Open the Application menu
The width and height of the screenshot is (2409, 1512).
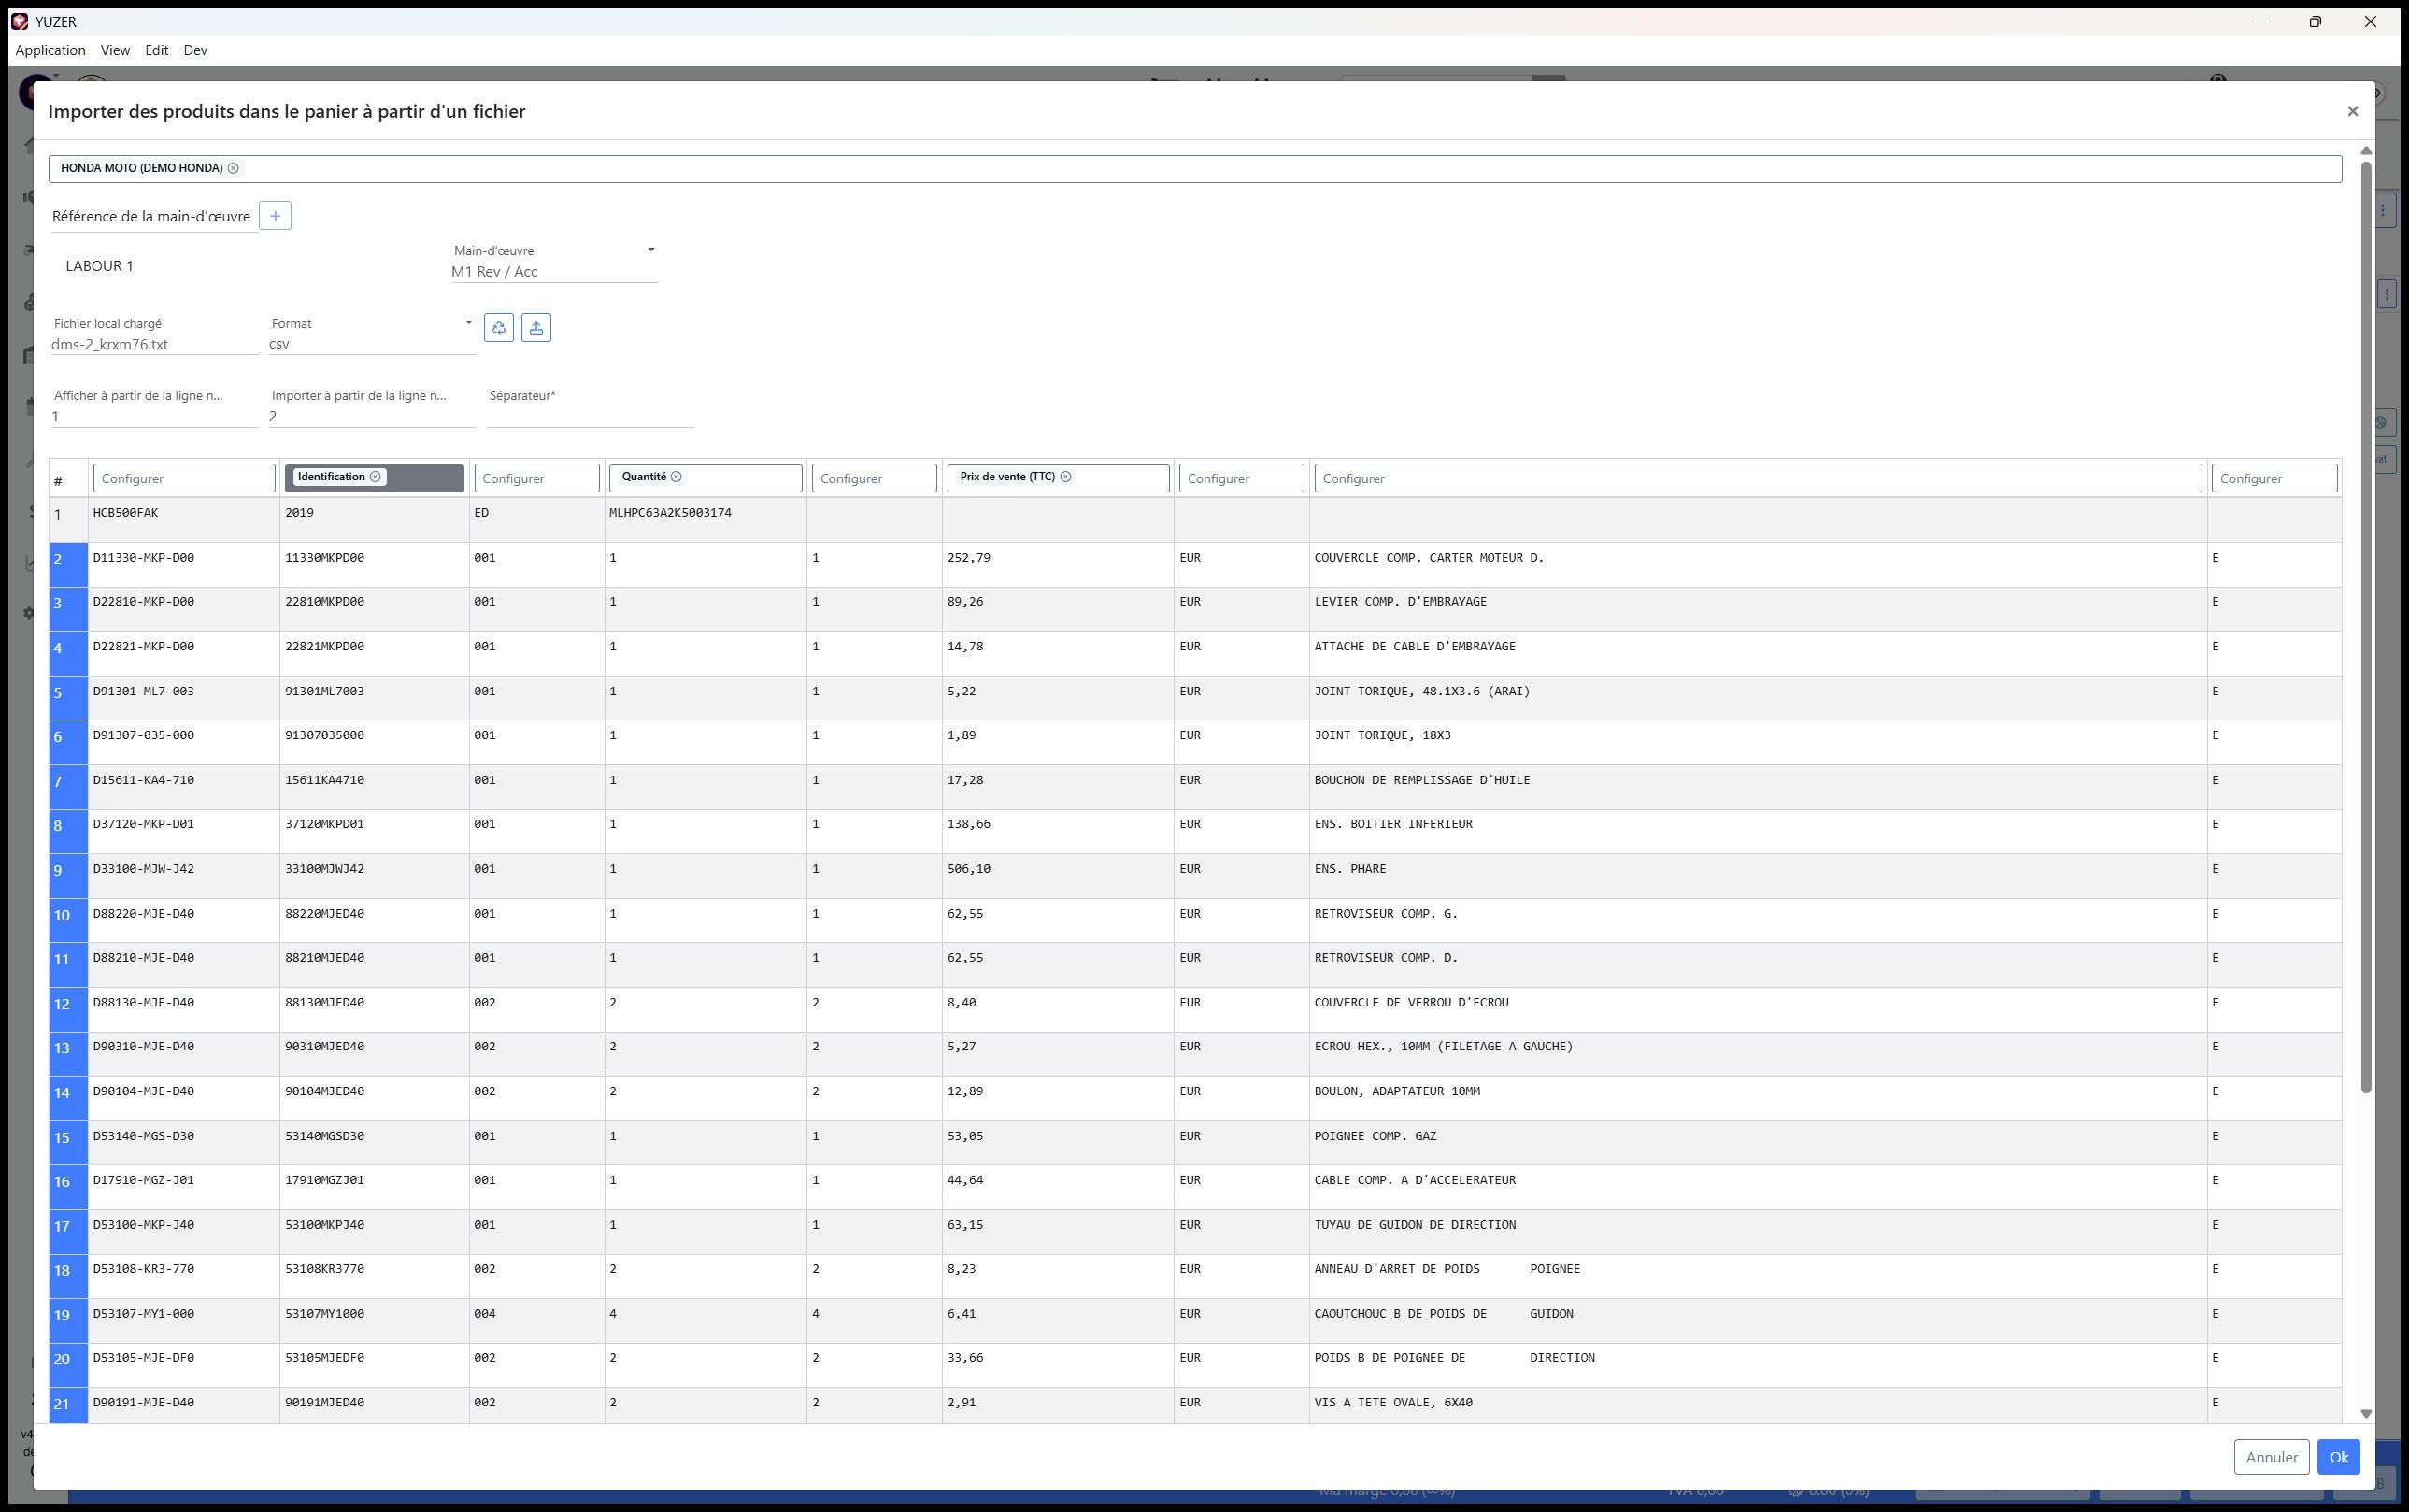point(50,50)
